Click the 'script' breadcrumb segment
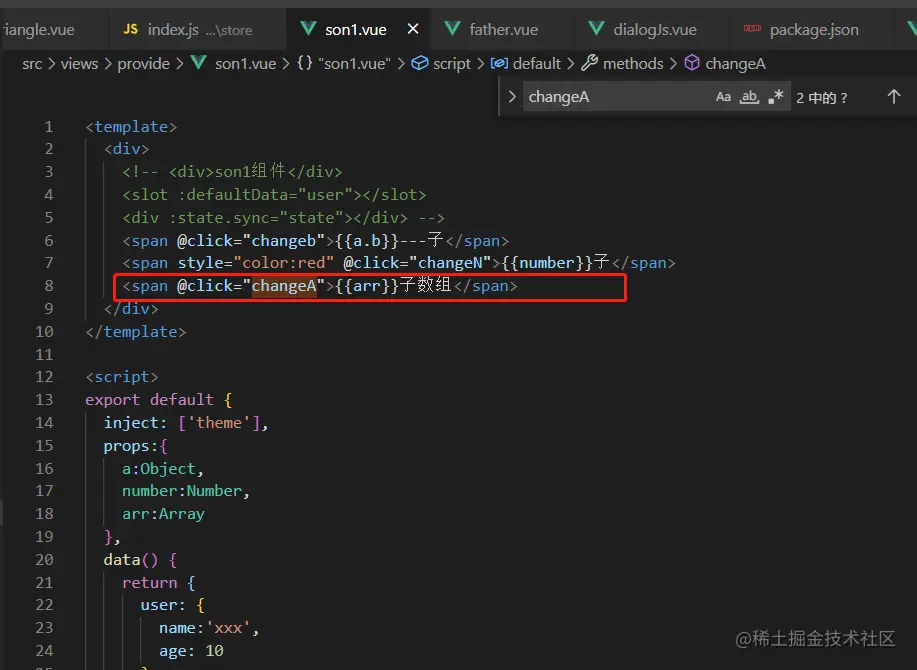 [x=451, y=64]
